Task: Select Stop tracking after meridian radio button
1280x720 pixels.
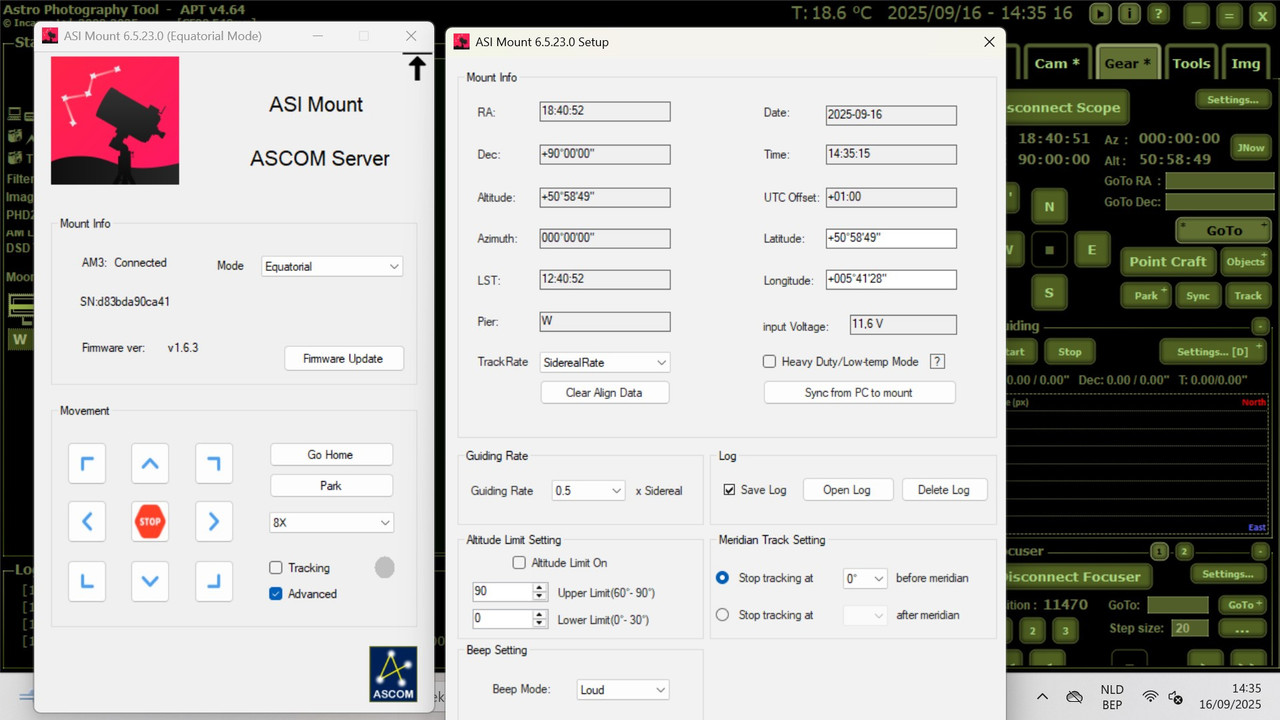Action: click(723, 615)
